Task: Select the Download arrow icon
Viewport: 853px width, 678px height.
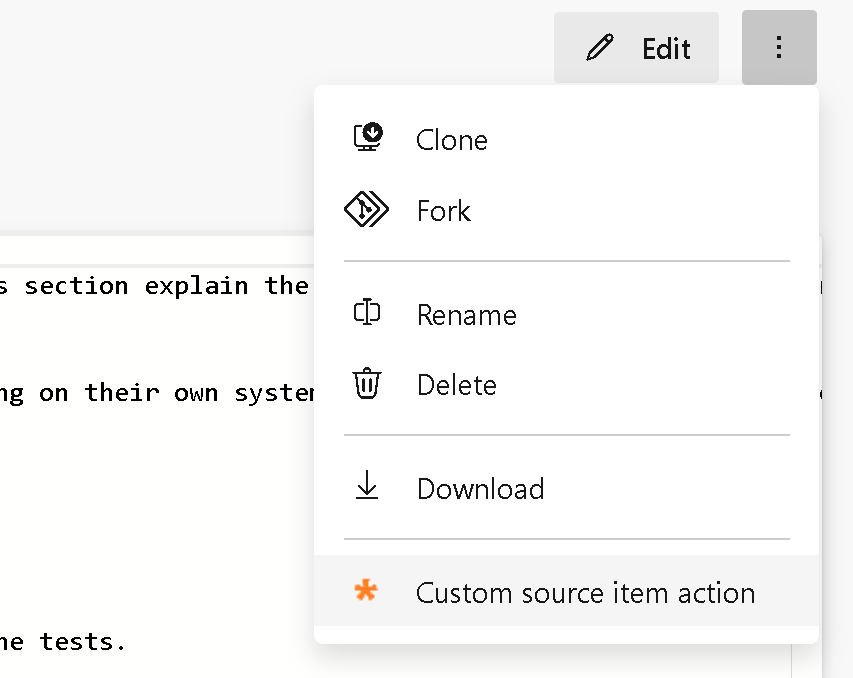Action: (368, 487)
